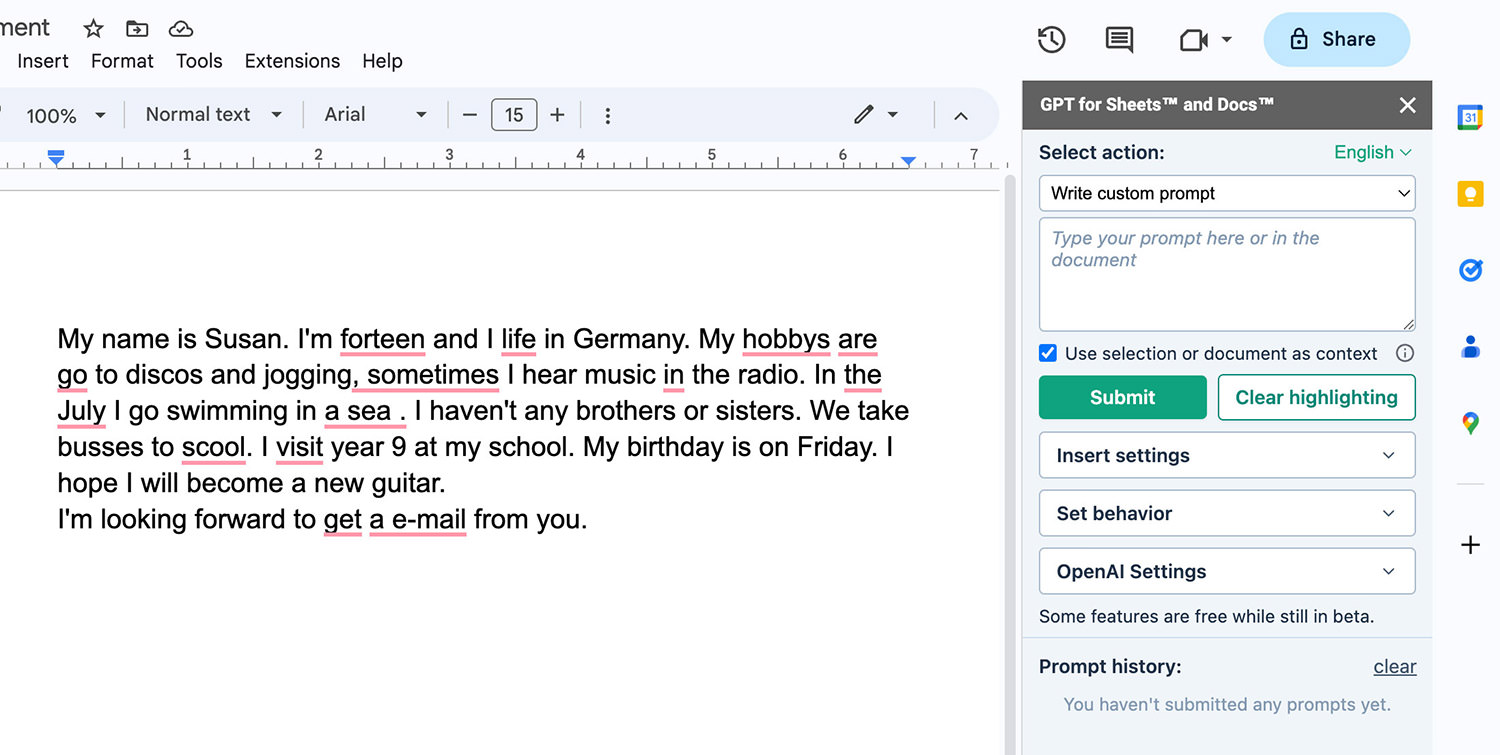This screenshot has width=1500, height=755.
Task: Click the underlined word "visit"
Action: point(299,447)
